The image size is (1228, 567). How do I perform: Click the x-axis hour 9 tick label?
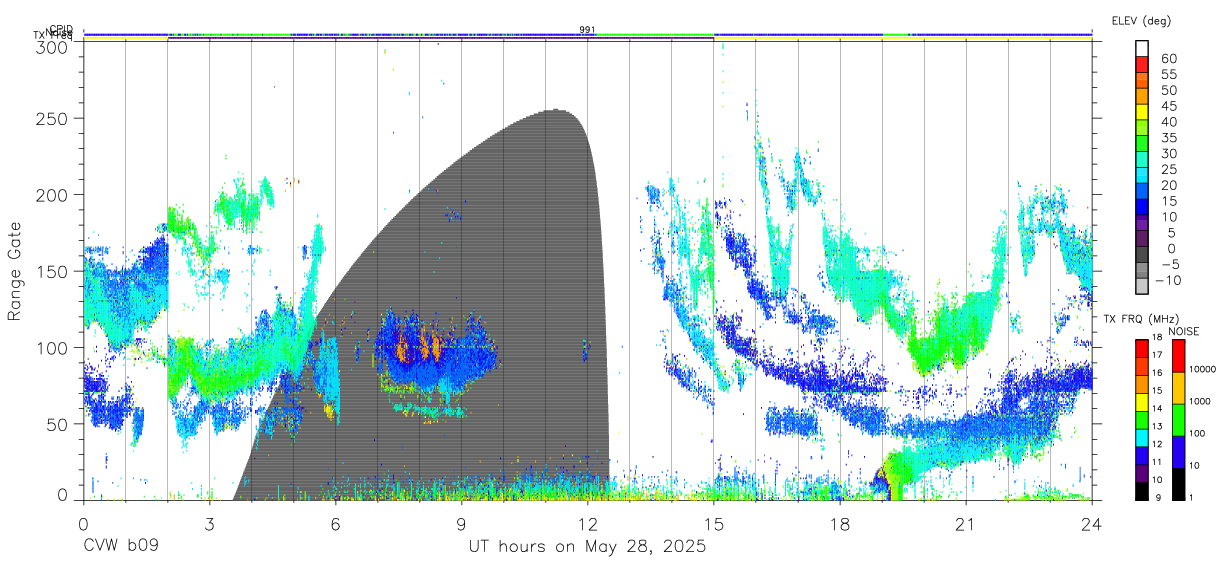[461, 524]
